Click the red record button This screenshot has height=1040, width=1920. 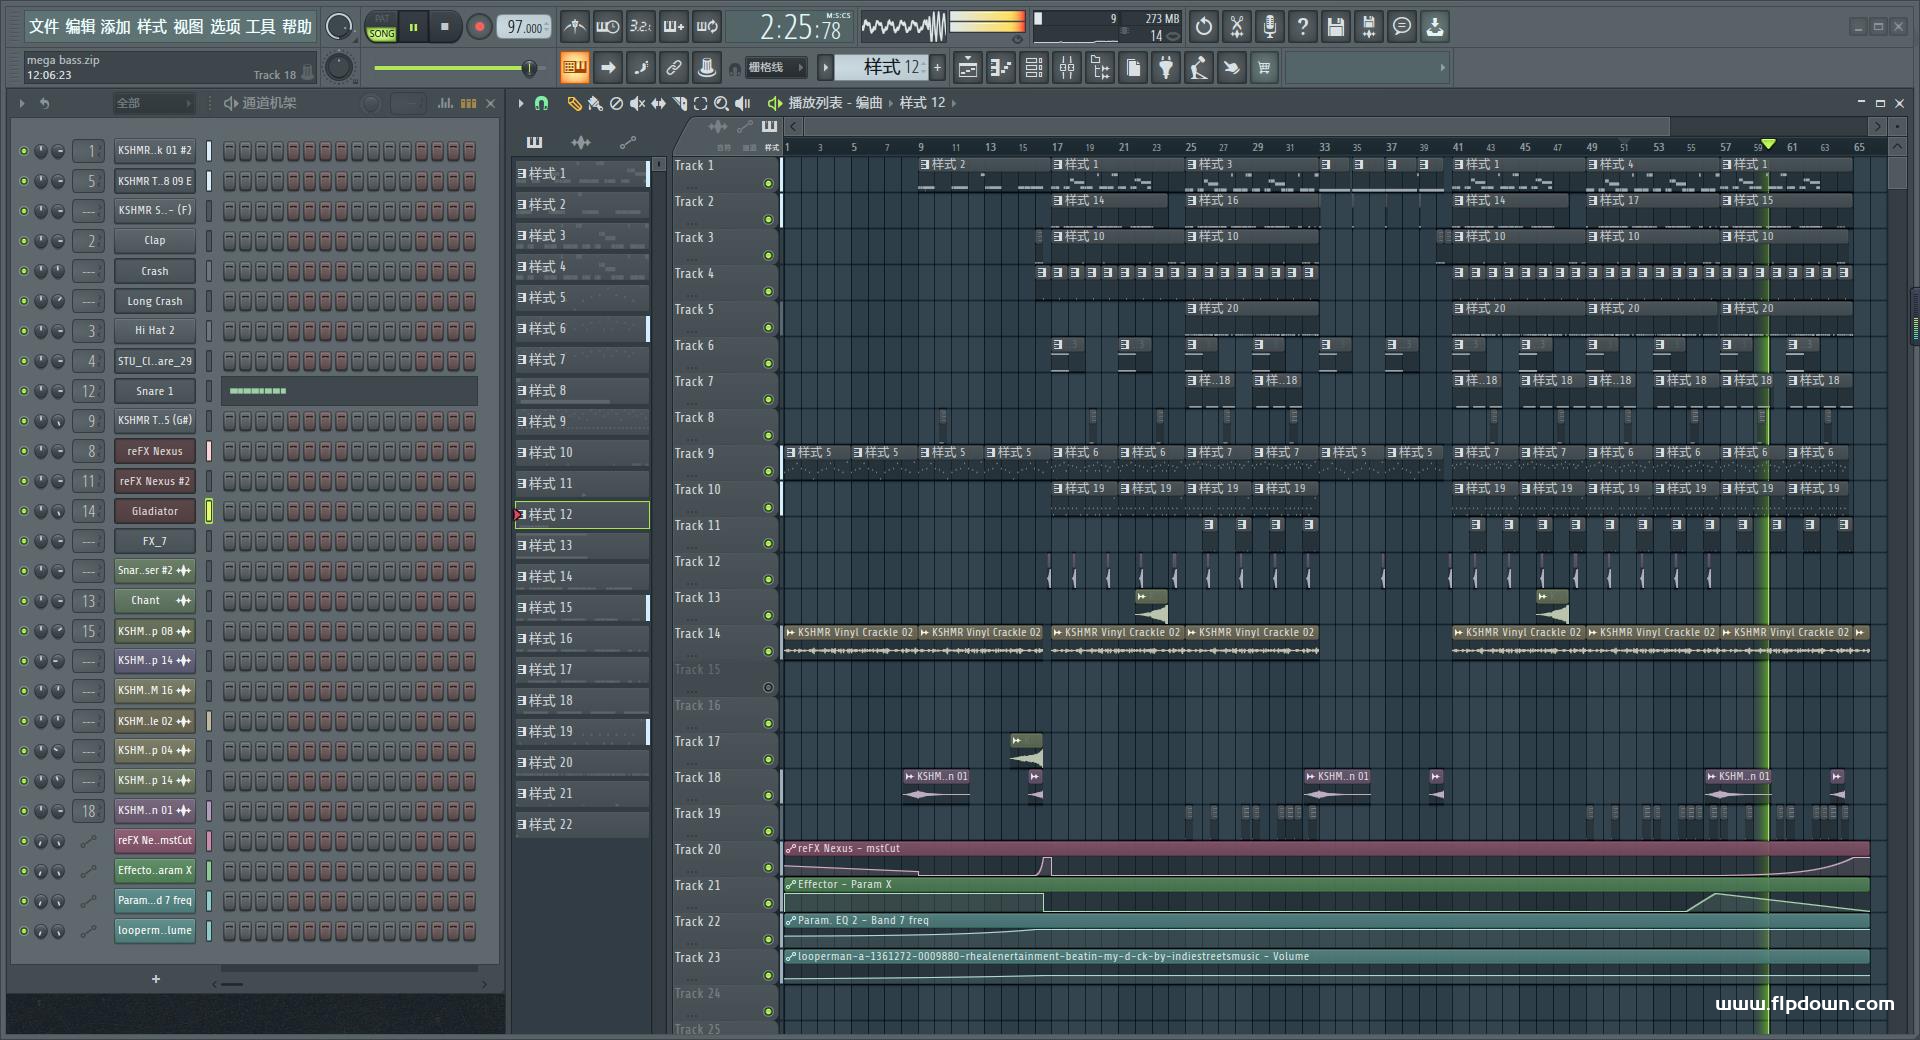(479, 27)
